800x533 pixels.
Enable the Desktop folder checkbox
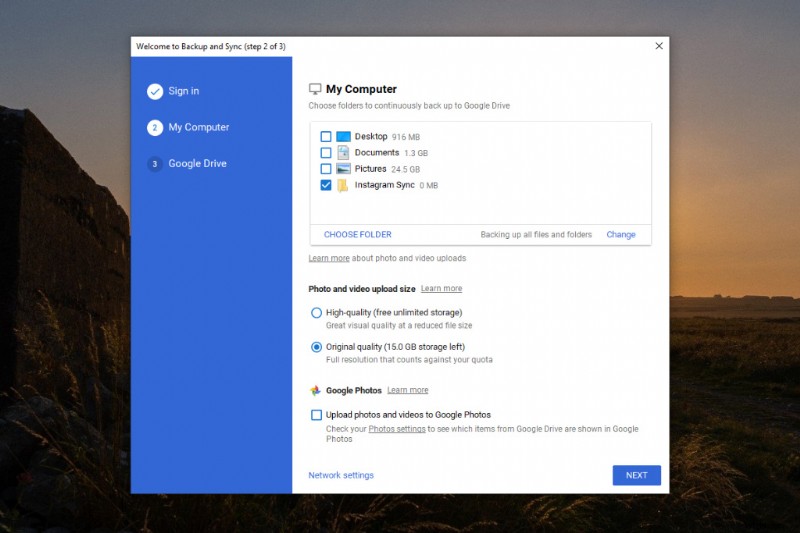click(x=326, y=136)
